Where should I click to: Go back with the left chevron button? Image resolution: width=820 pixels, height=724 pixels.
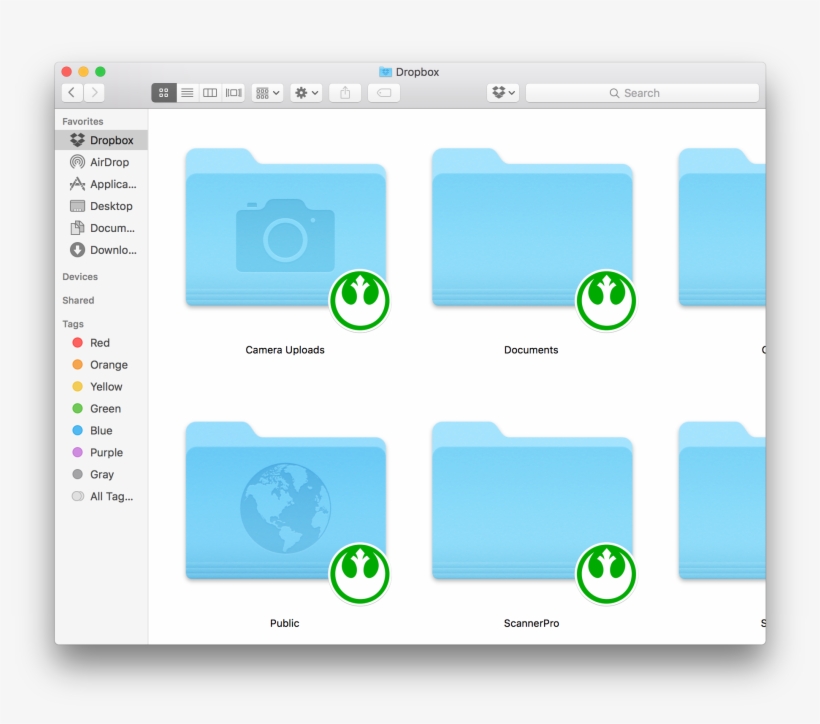[x=72, y=93]
